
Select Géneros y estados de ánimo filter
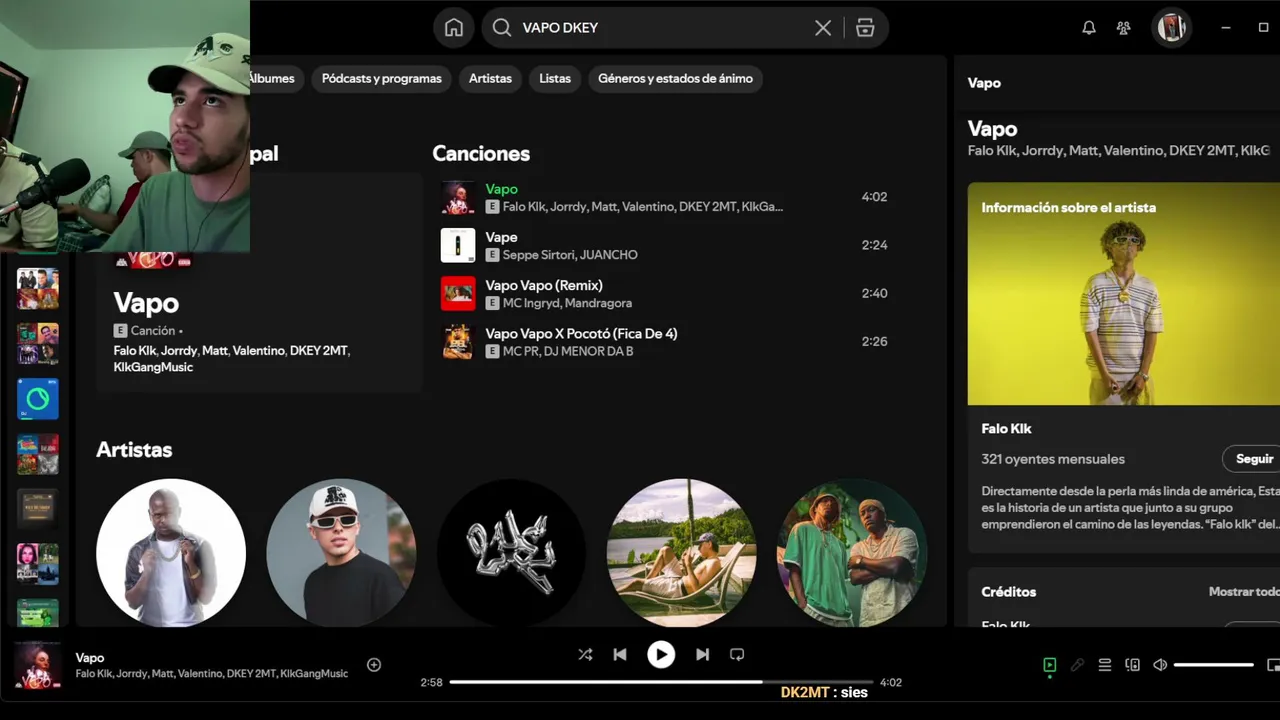[675, 78]
